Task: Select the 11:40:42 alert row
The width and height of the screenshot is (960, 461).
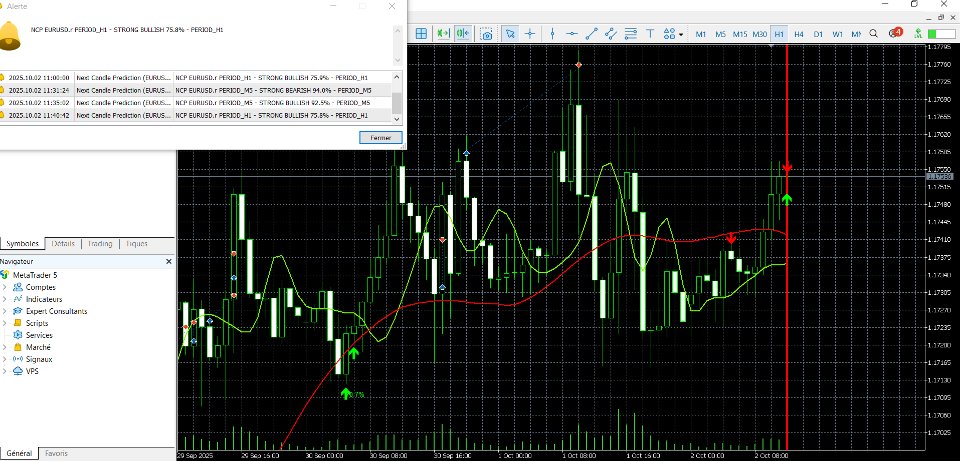Action: 195,114
